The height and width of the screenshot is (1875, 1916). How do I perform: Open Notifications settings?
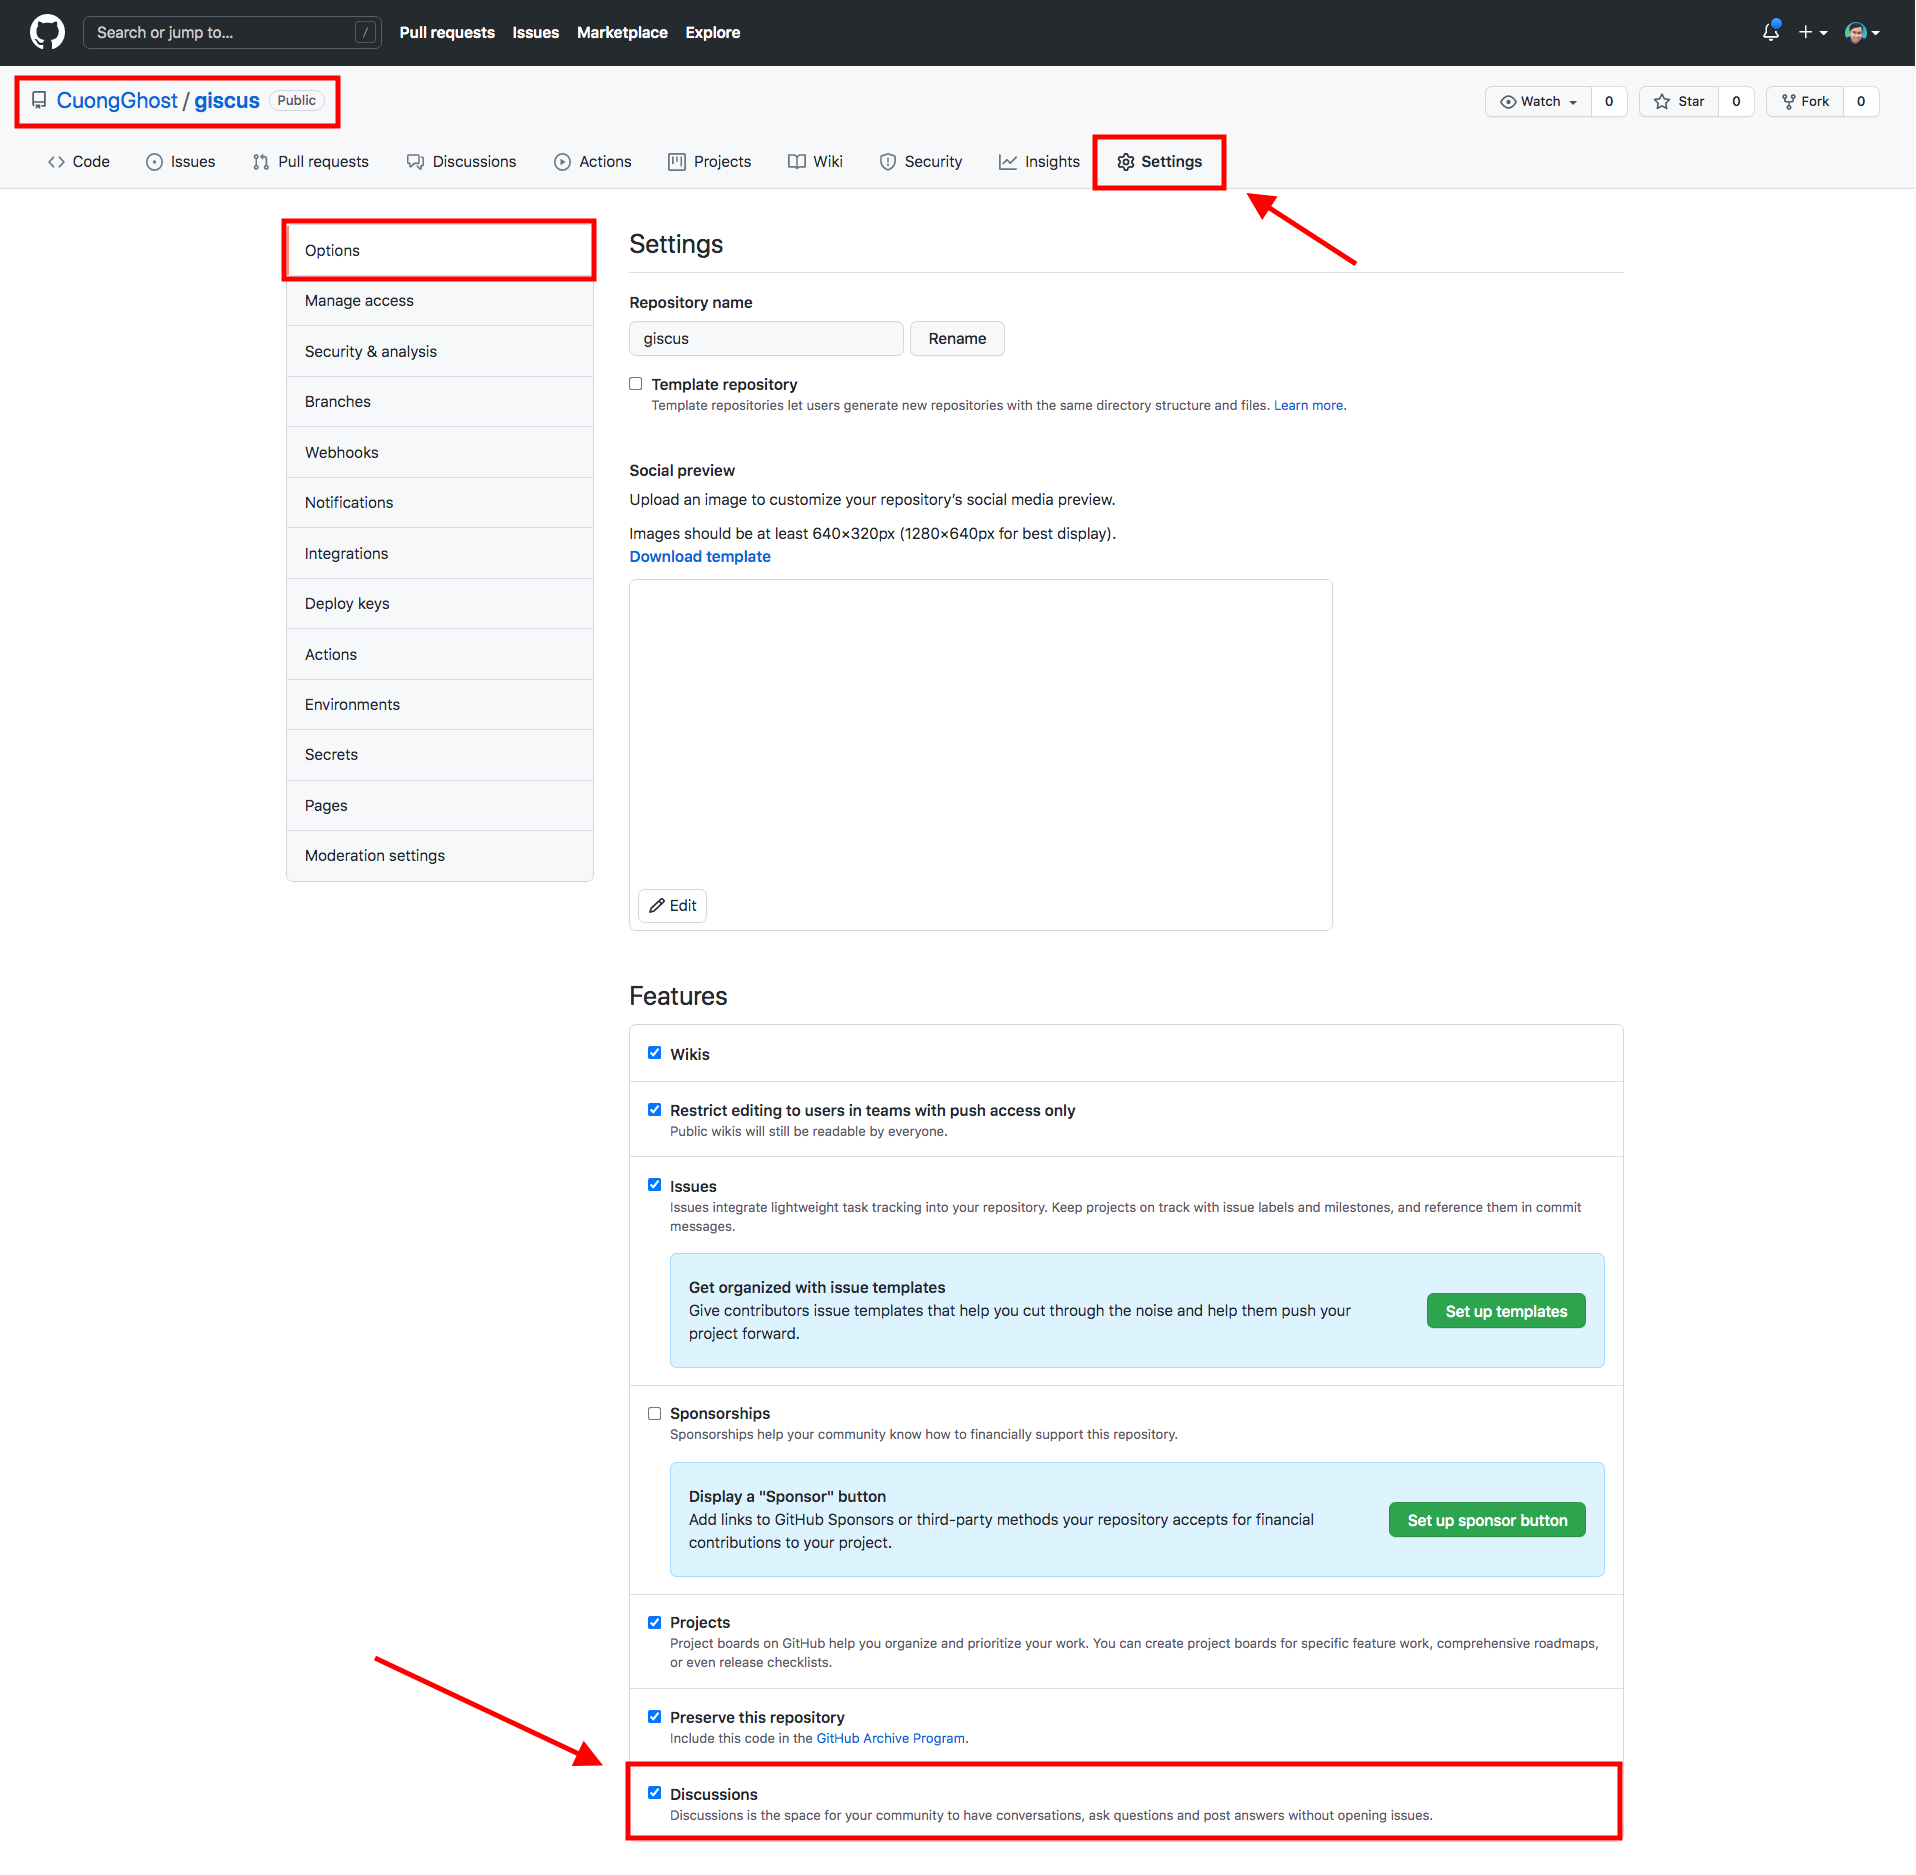point(440,502)
